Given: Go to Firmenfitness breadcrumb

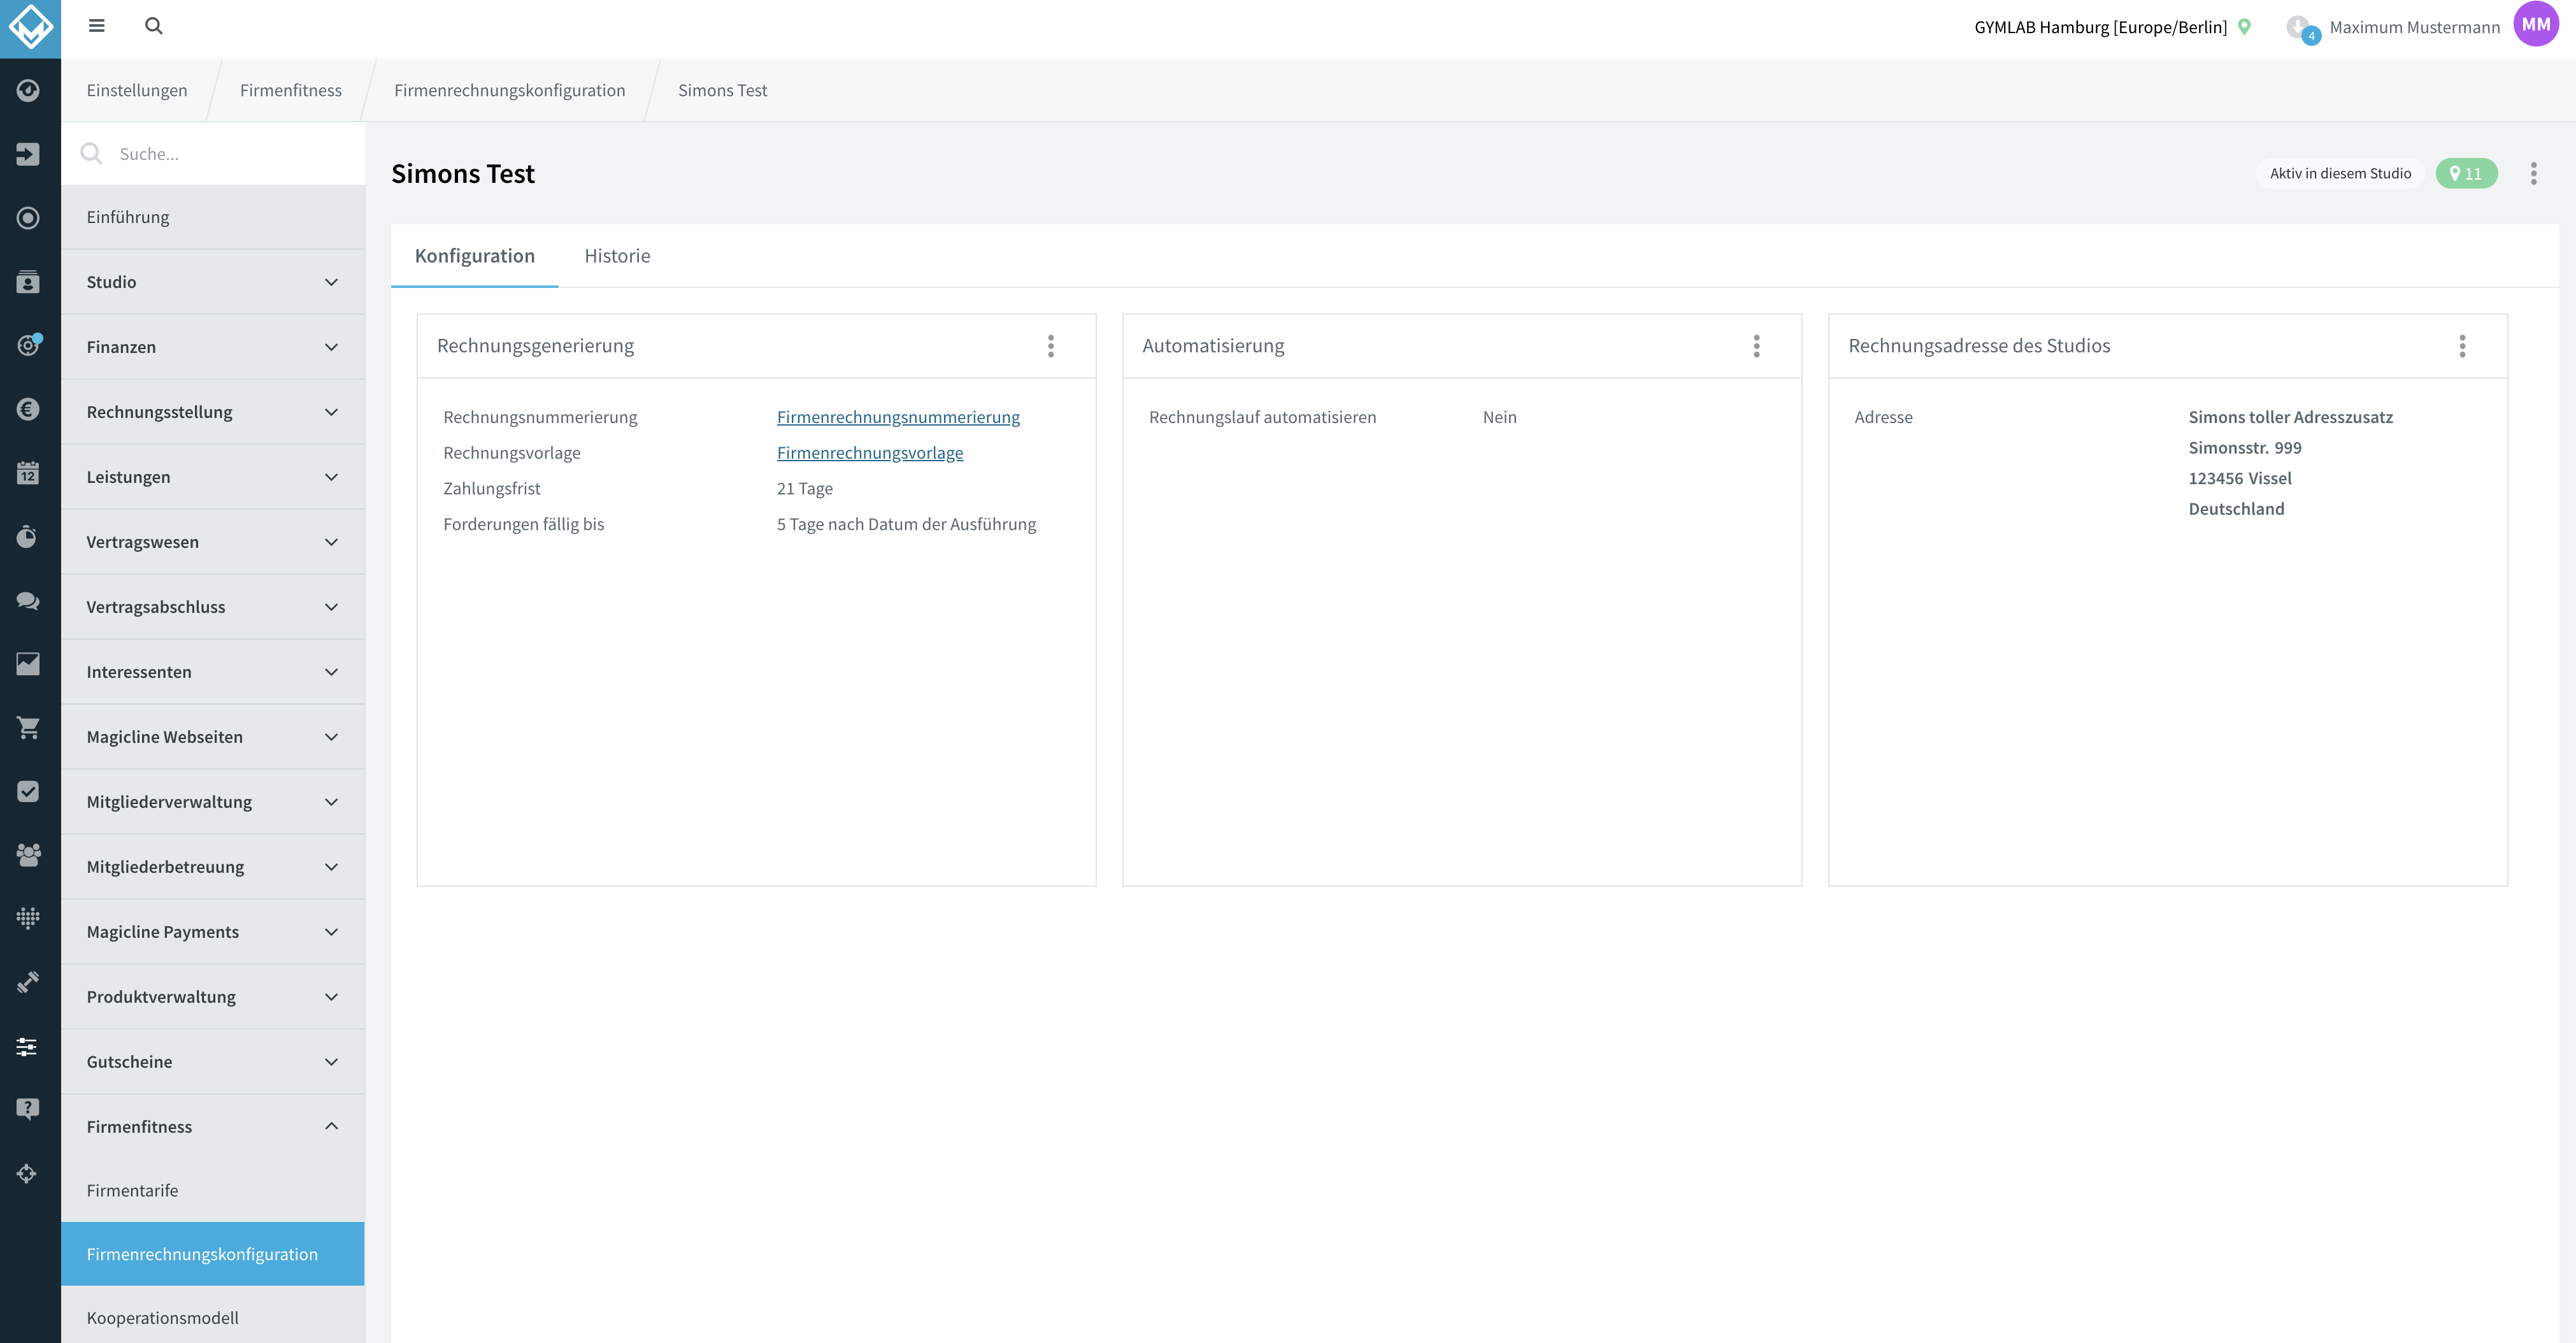Looking at the screenshot, I should click(291, 90).
